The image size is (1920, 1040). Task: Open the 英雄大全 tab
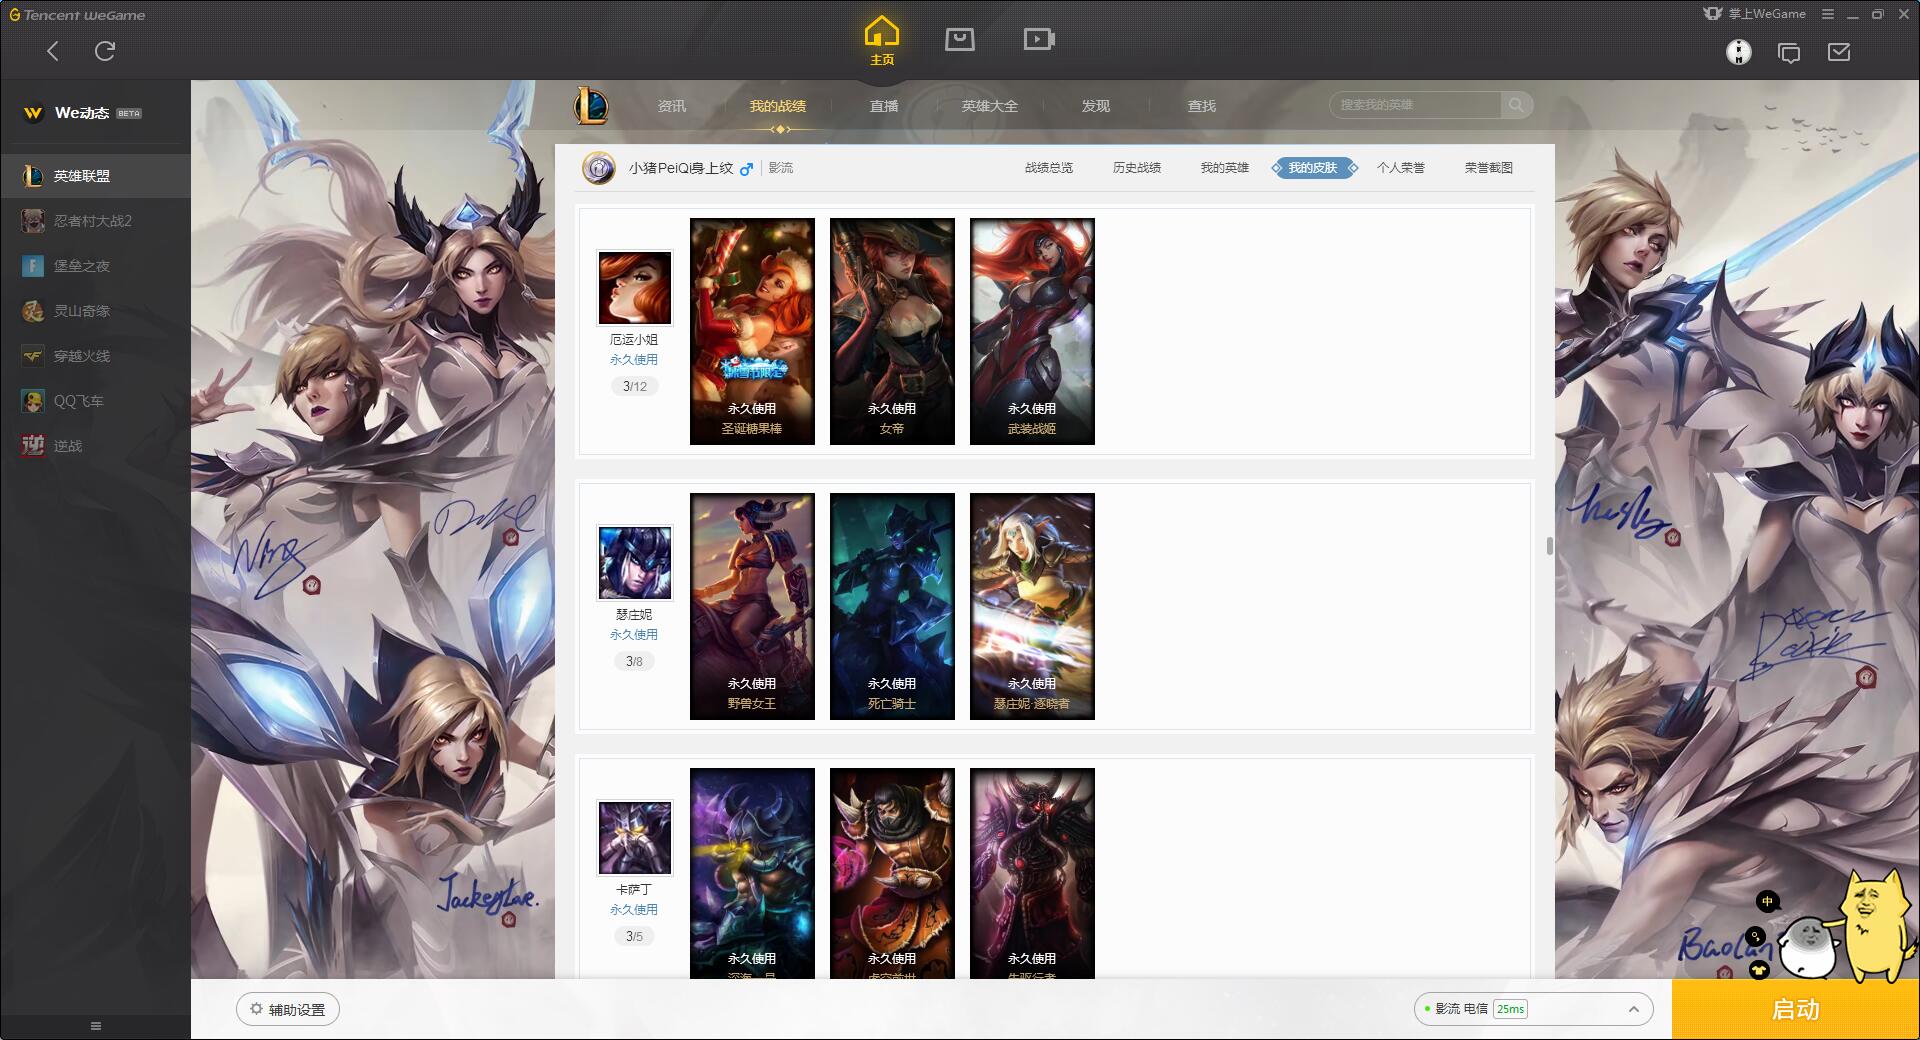990,106
